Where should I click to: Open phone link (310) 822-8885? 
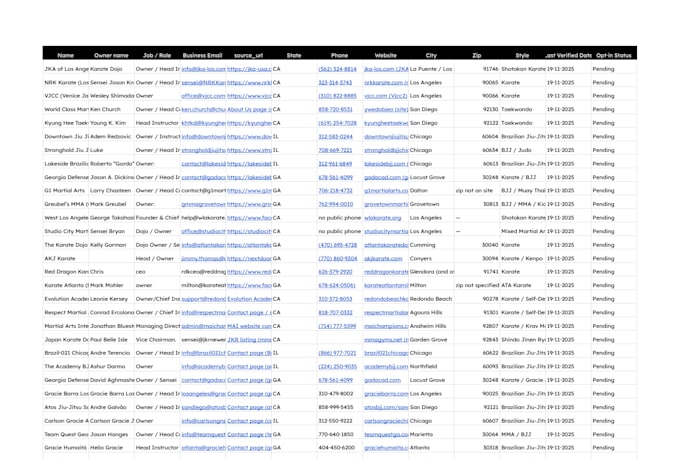coord(337,96)
